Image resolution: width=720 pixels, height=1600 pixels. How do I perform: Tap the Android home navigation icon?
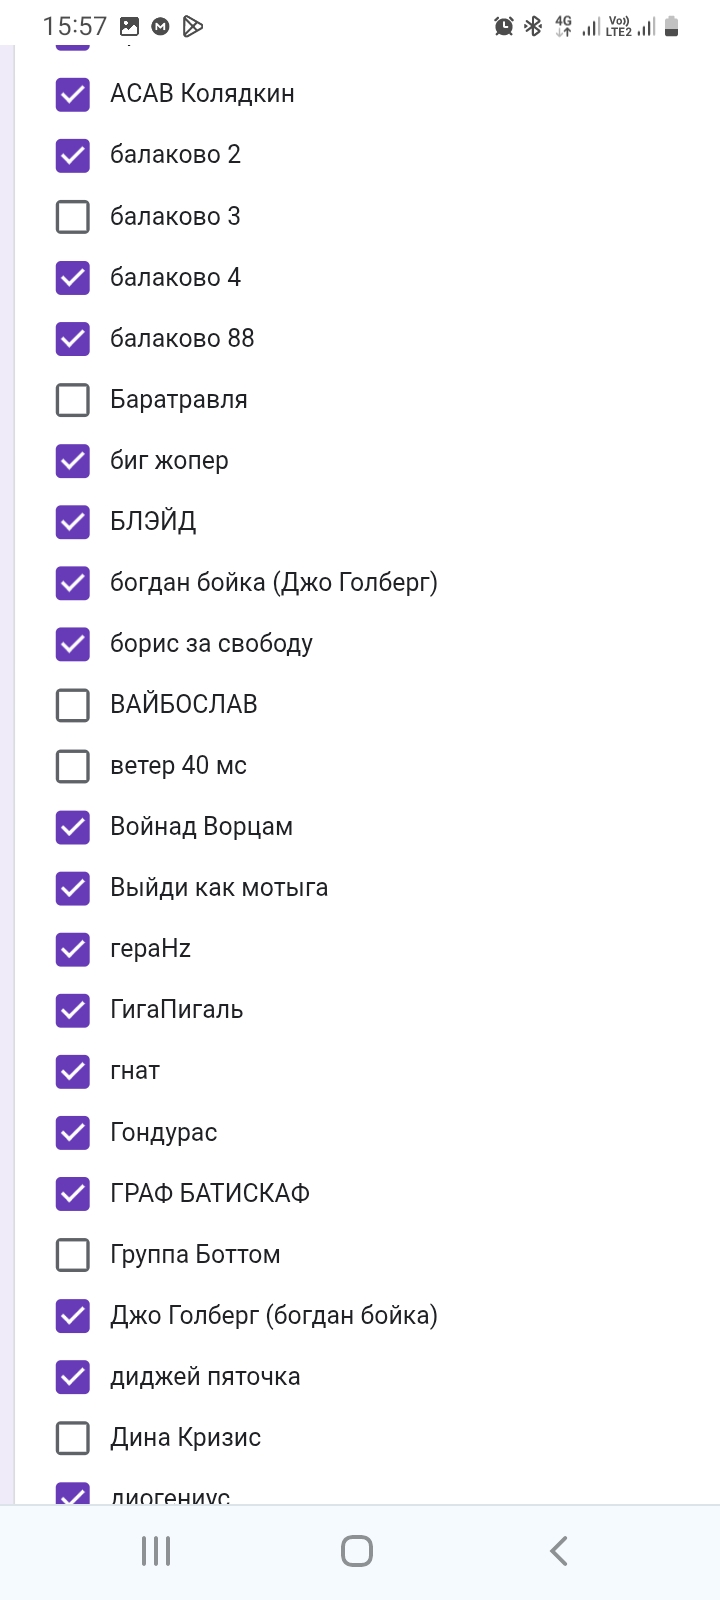coord(357,1551)
